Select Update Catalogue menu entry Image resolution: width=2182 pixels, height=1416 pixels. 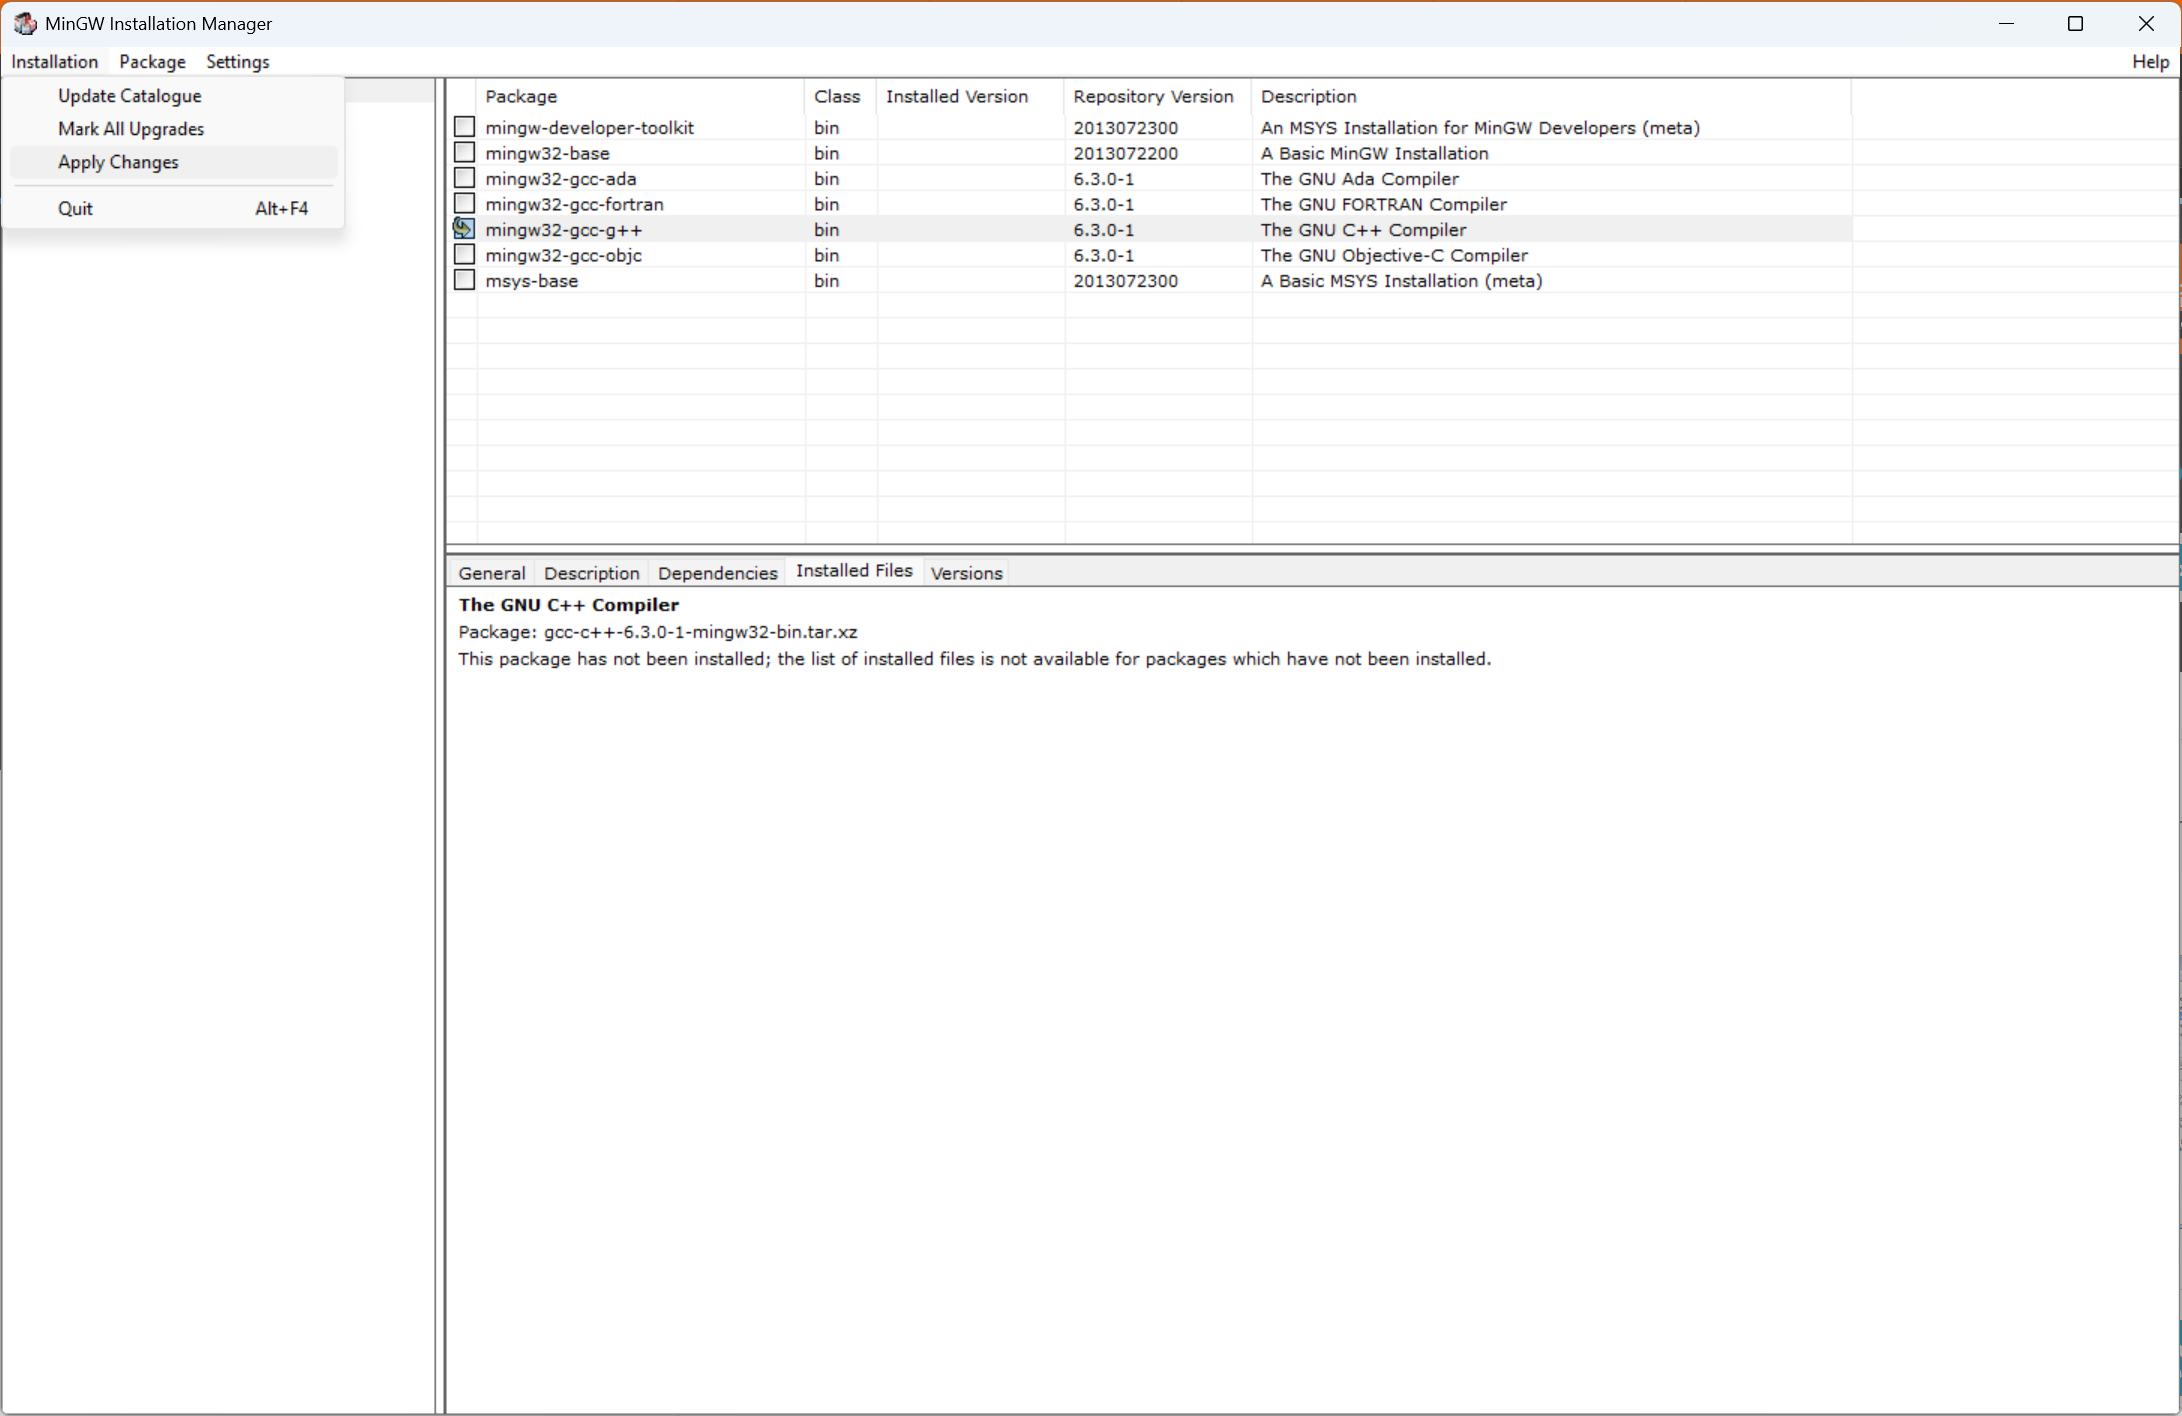[x=130, y=96]
